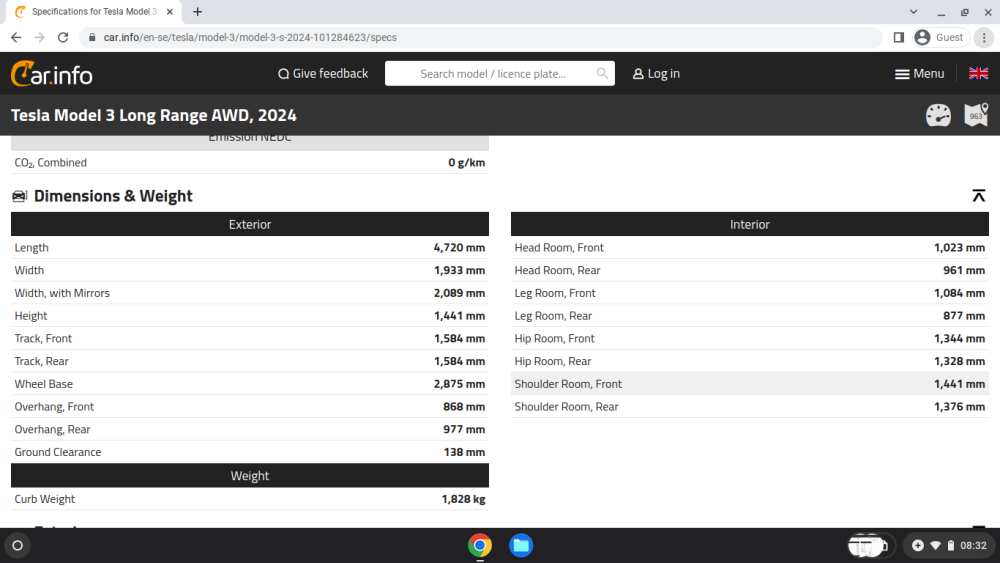Click the Dimensions & Weight car icon
The width and height of the screenshot is (1000, 563).
click(20, 196)
